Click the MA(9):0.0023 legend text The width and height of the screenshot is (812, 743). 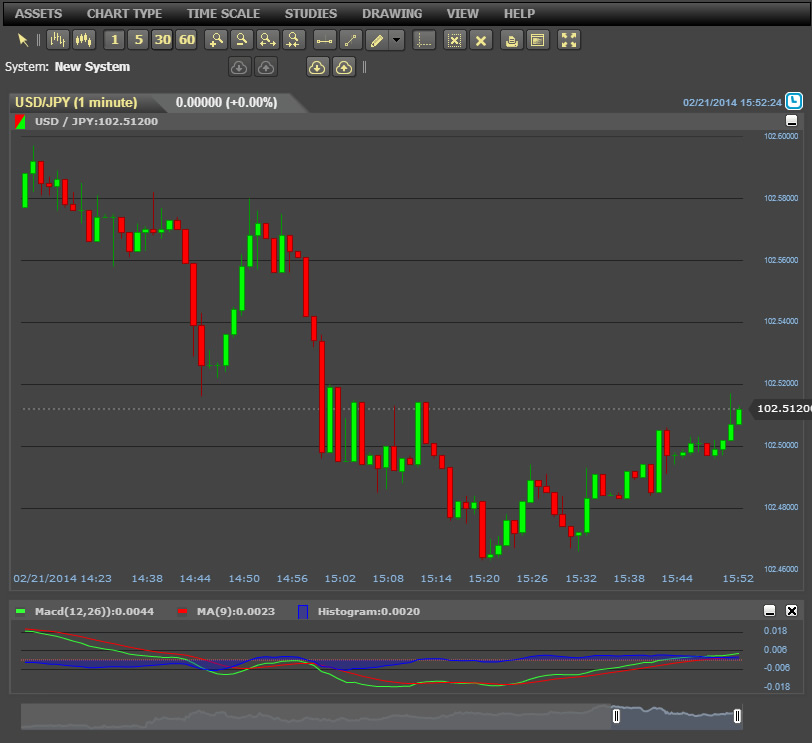click(236, 611)
